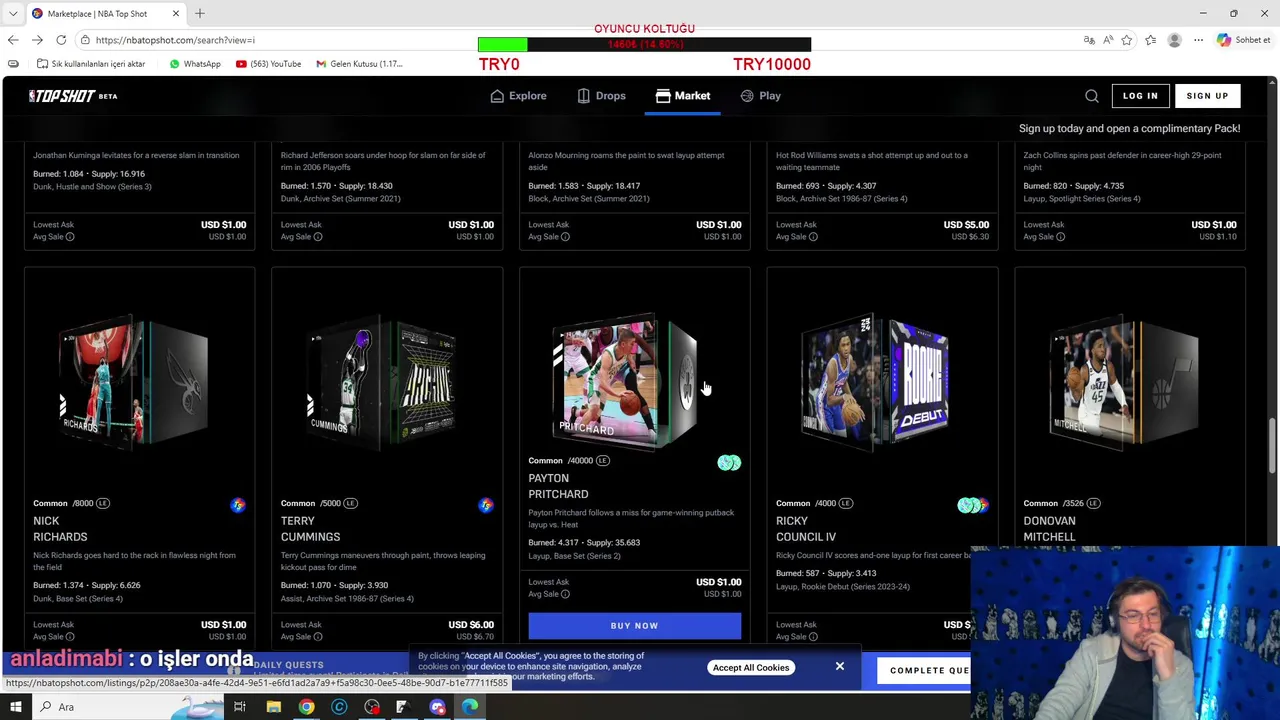The height and width of the screenshot is (720, 1280).
Task: Click the LE badge on Terry Cummings card
Action: (351, 503)
